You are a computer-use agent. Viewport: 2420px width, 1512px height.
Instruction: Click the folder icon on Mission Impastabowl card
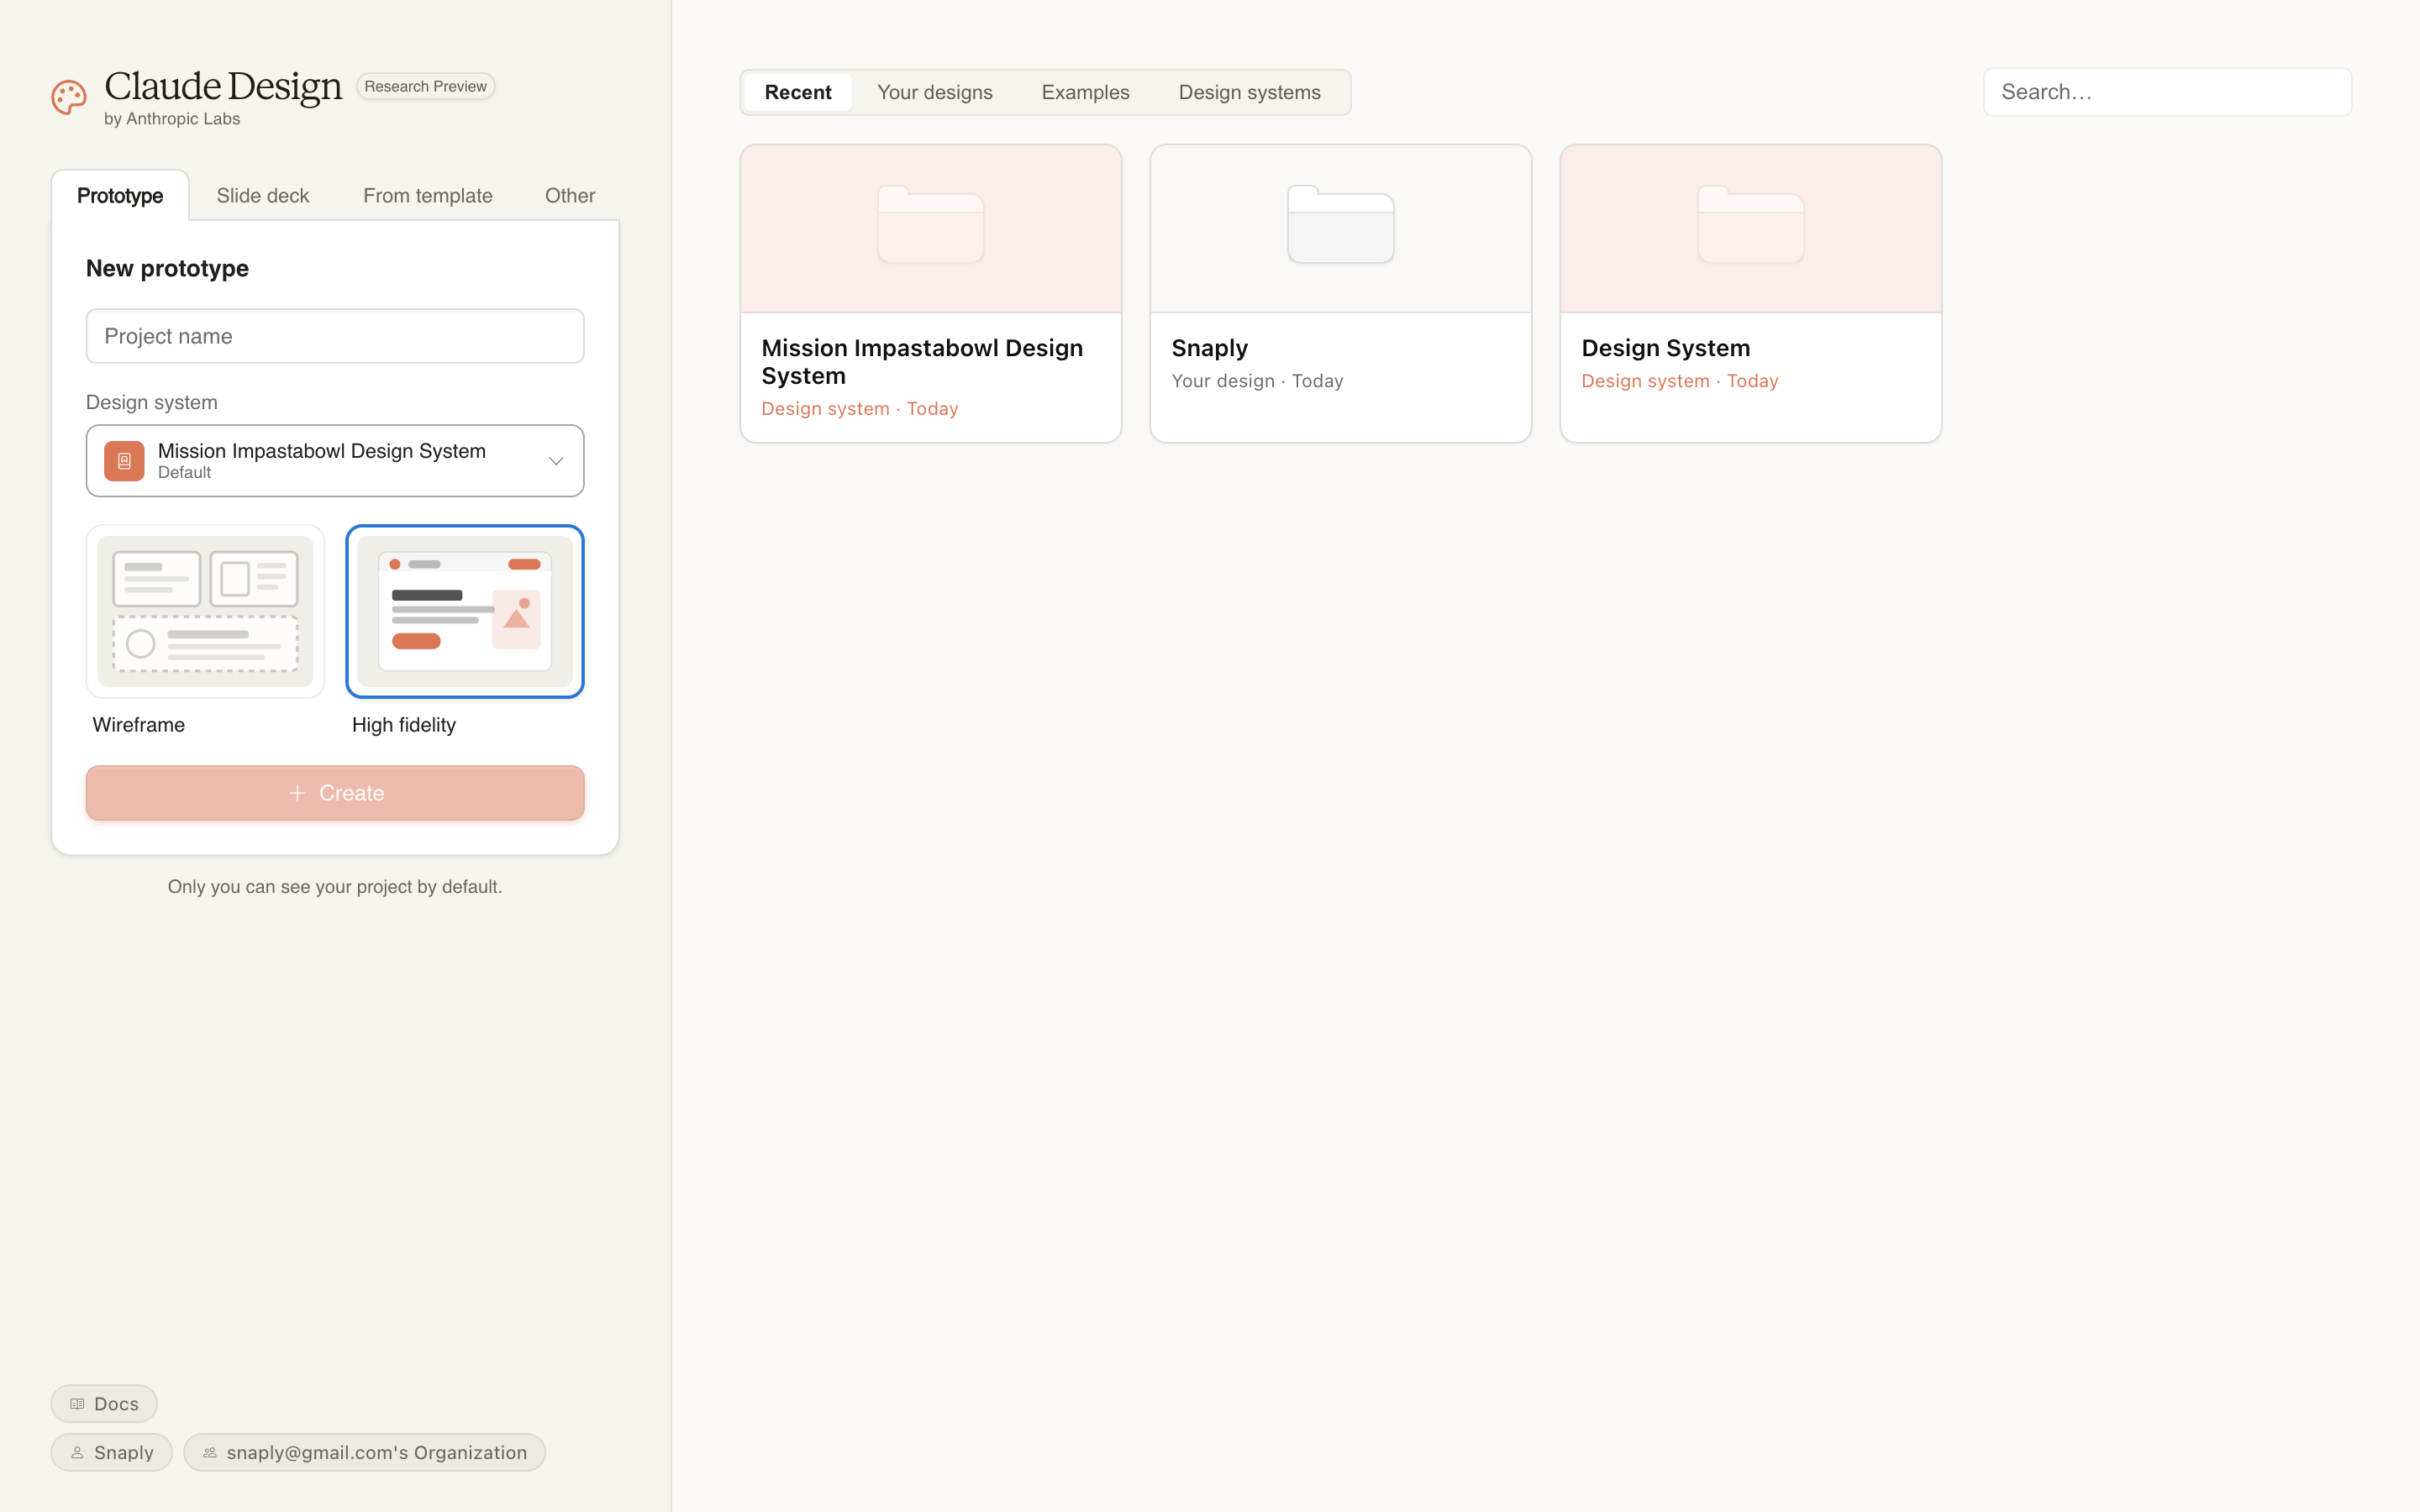[x=930, y=225]
